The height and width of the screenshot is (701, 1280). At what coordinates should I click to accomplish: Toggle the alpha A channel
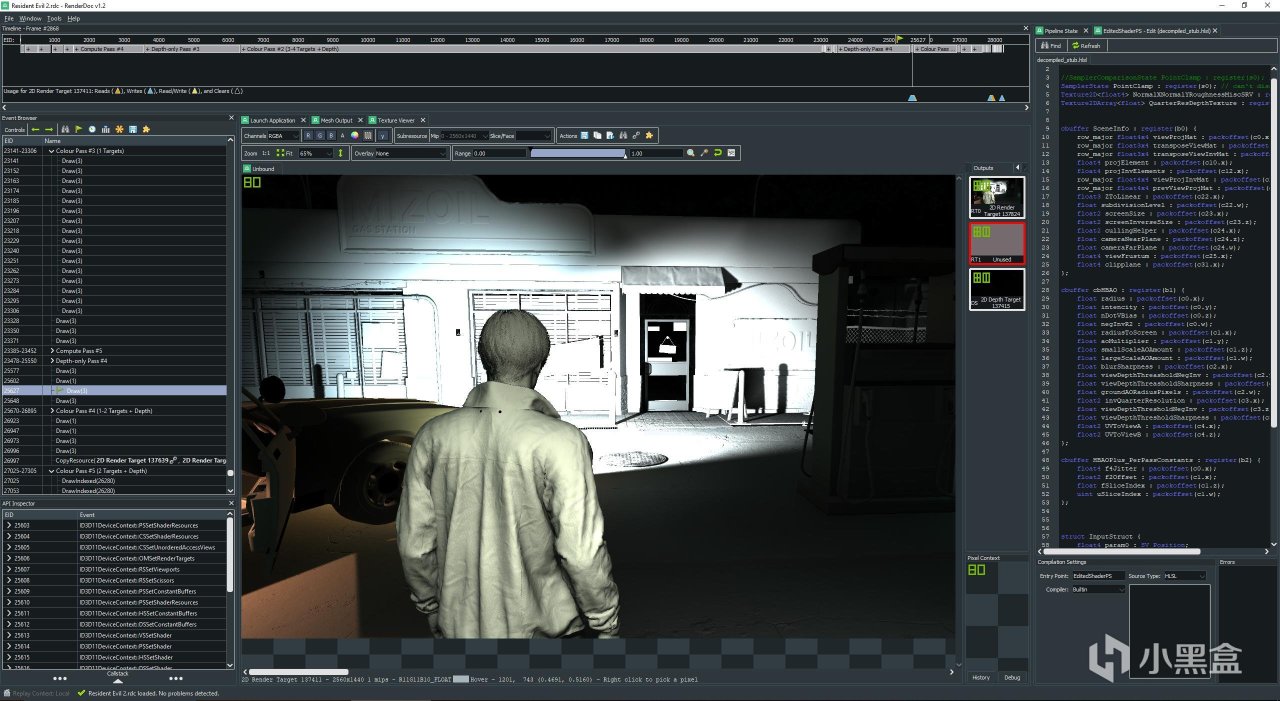[342, 135]
